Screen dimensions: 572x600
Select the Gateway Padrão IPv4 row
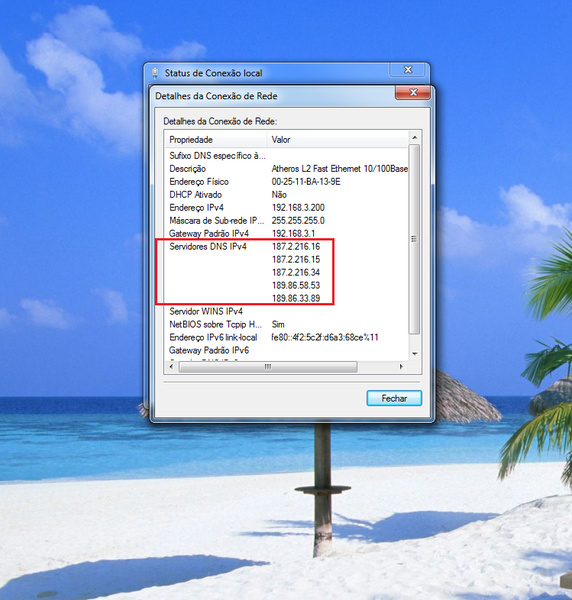[x=287, y=233]
